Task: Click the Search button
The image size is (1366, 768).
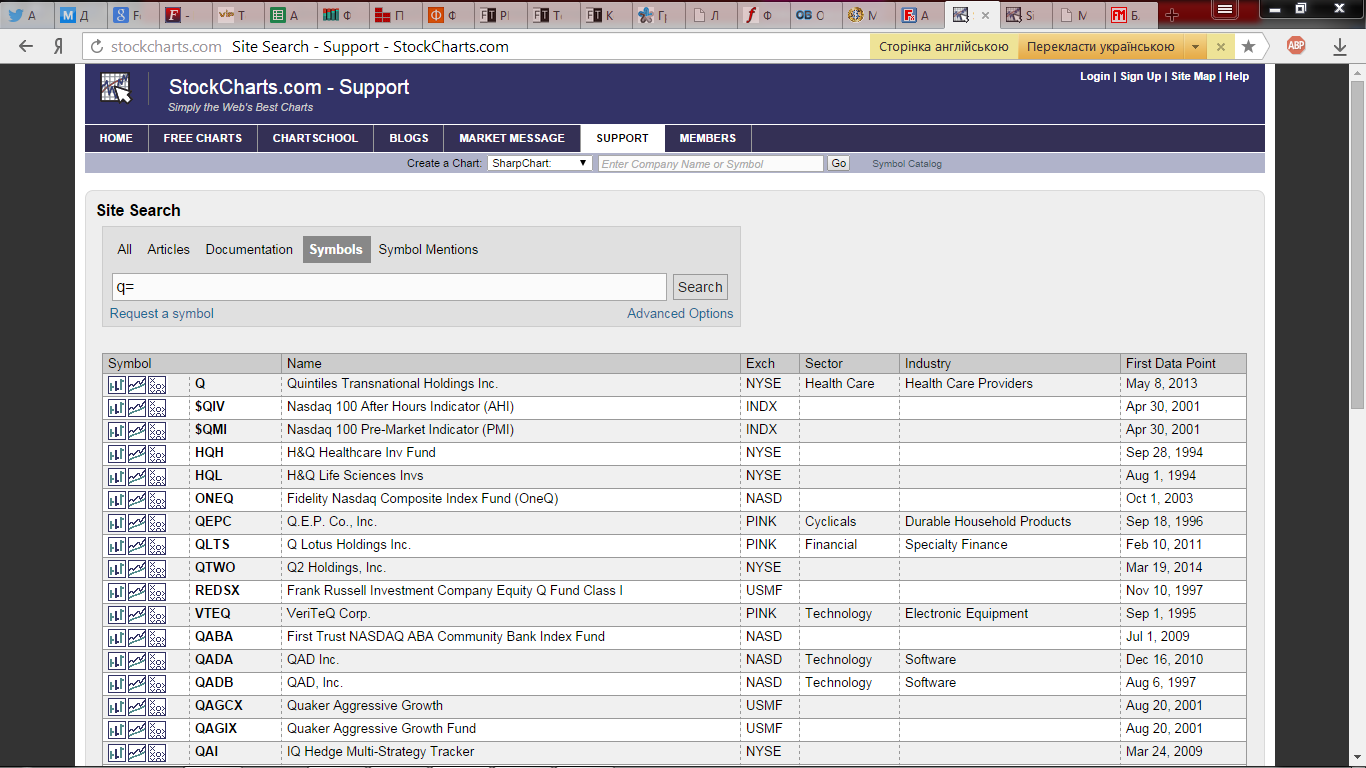Action: coord(700,287)
